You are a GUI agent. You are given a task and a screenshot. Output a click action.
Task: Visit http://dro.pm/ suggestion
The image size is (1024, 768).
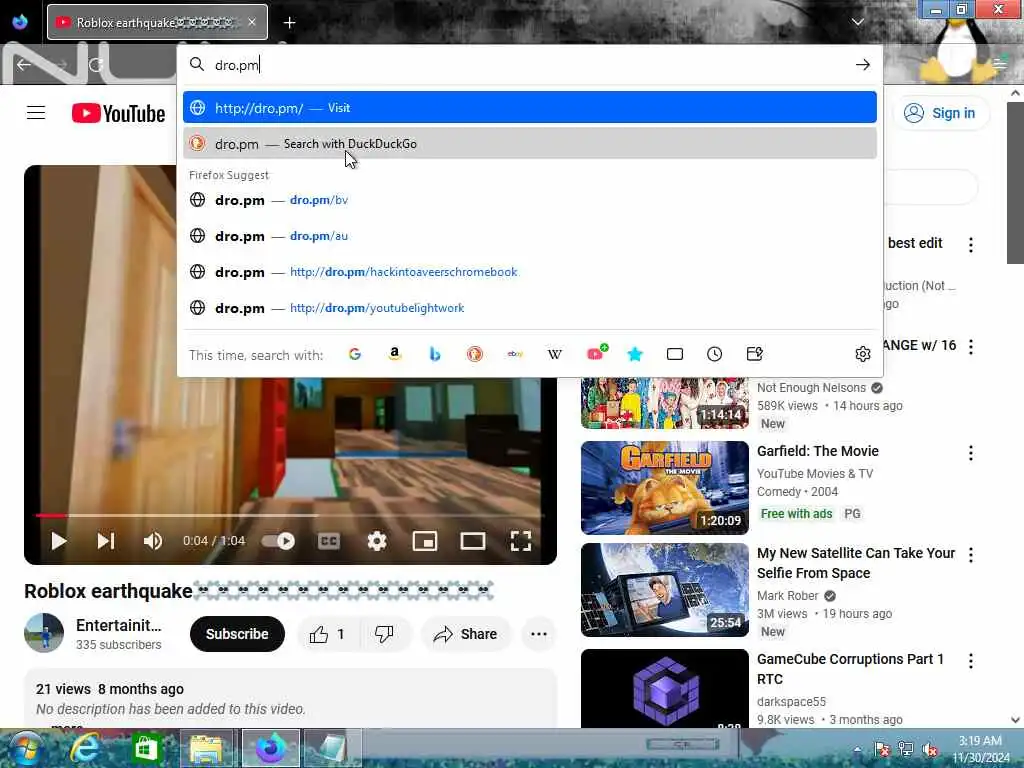pos(530,108)
